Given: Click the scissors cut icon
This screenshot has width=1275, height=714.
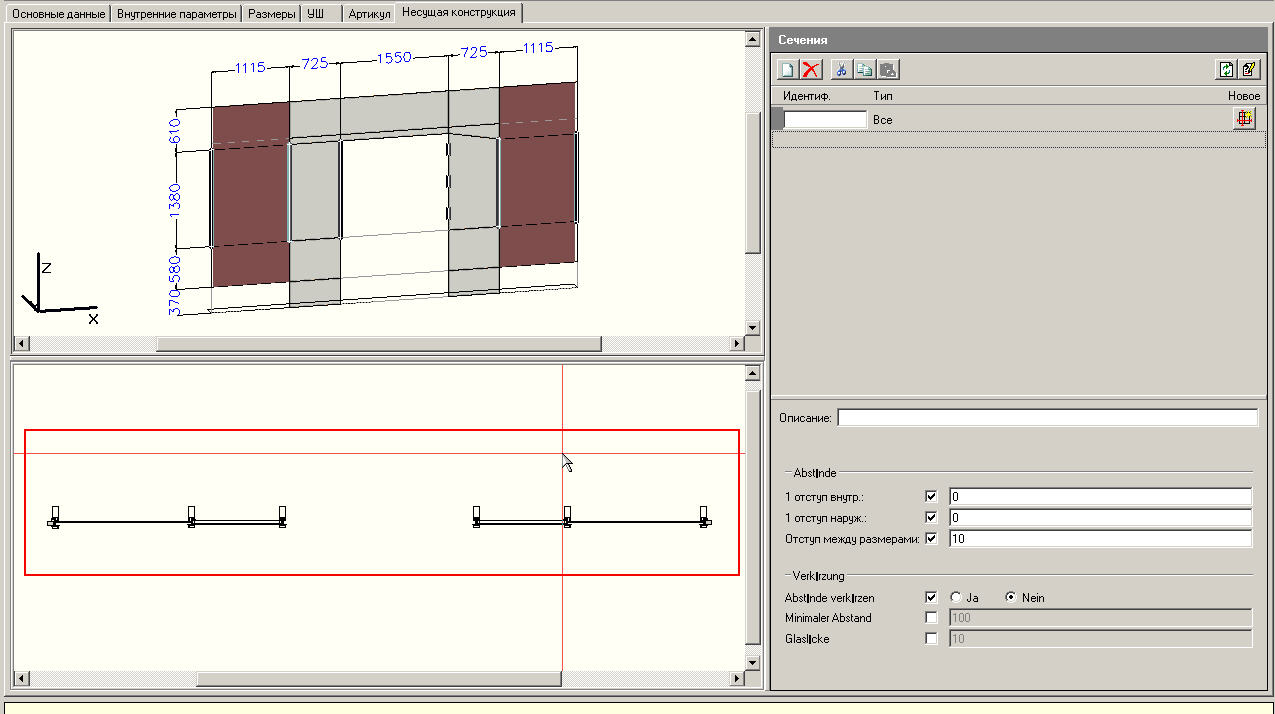Looking at the screenshot, I should pyautogui.click(x=841, y=70).
